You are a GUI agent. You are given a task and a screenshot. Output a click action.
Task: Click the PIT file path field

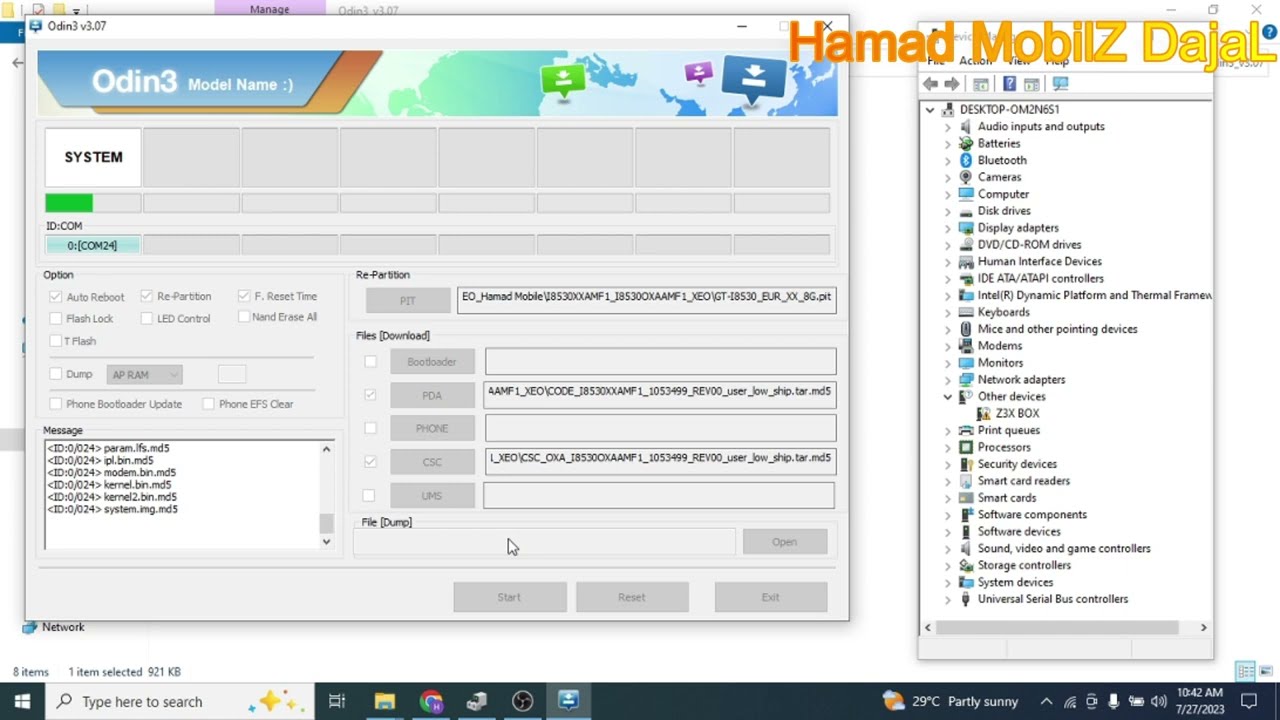[x=646, y=300]
